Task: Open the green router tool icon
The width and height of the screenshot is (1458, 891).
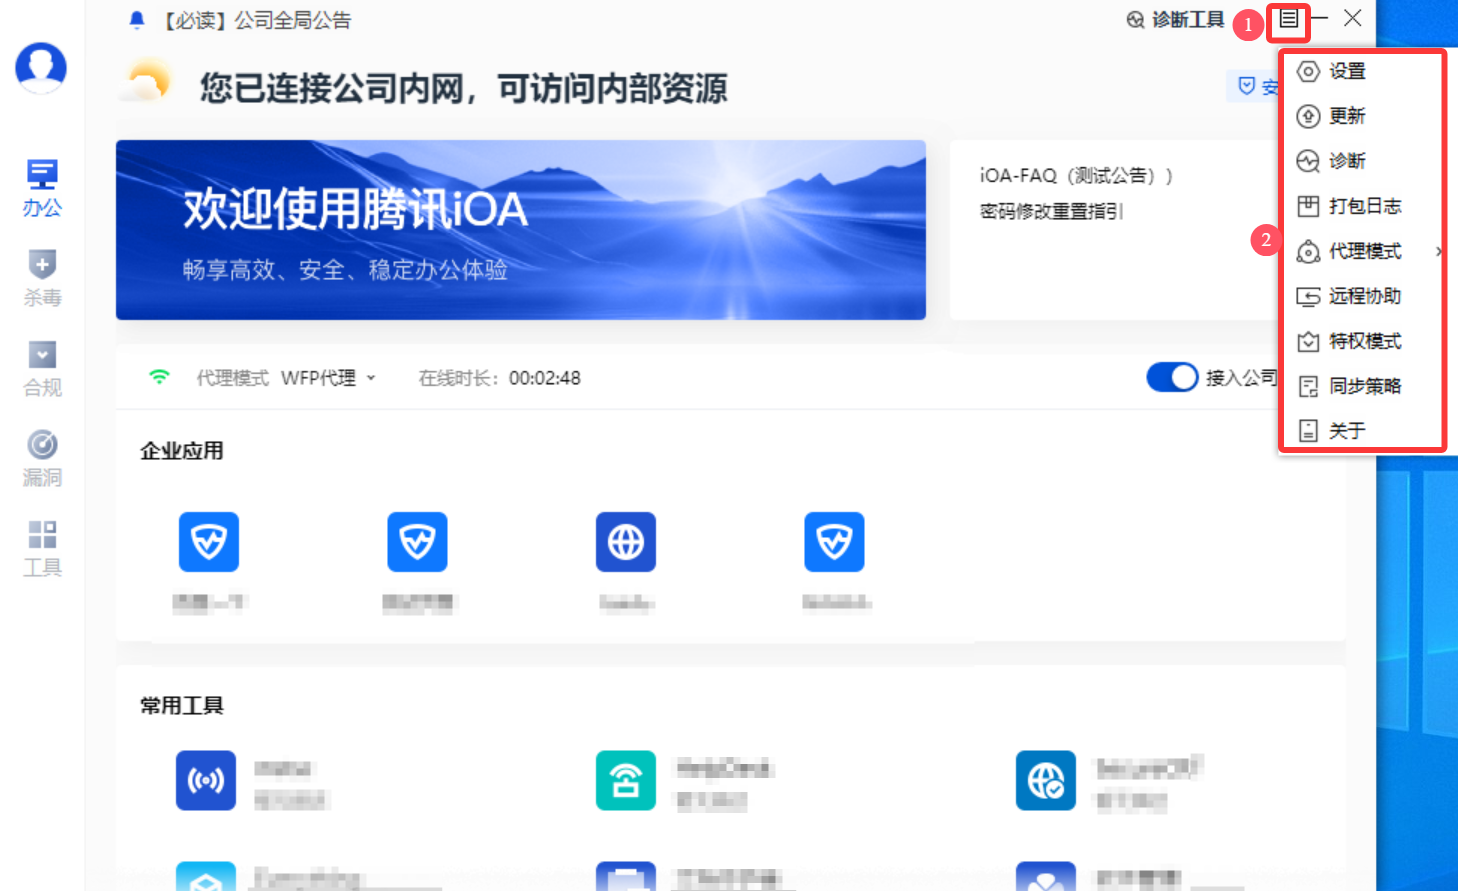Action: [x=626, y=780]
